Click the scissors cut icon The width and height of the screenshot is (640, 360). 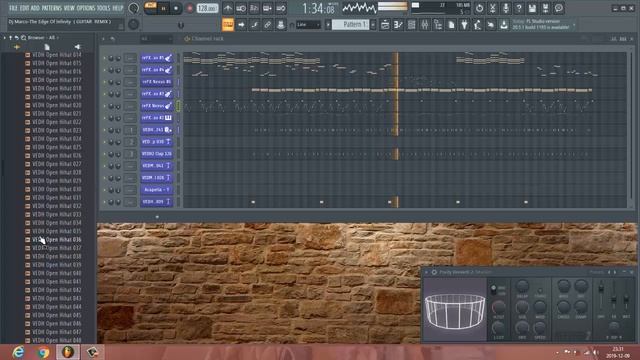[493, 8]
